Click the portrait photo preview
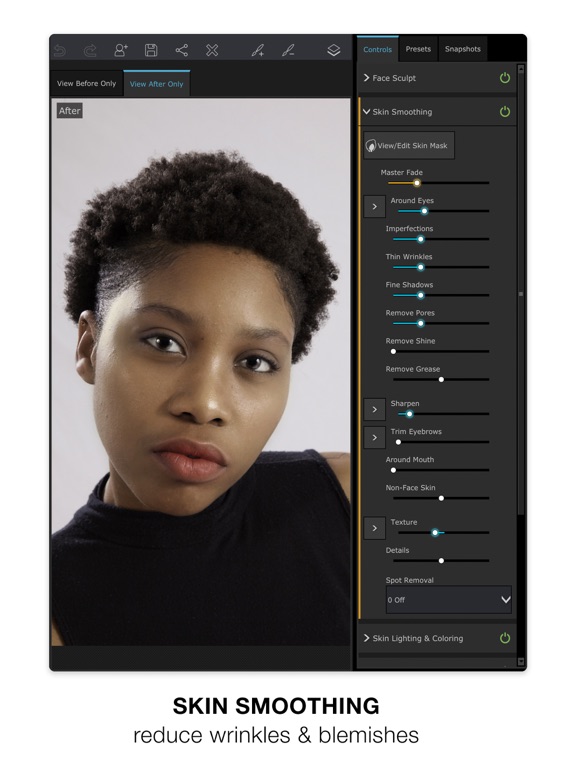Image resolution: width=576 pixels, height=768 pixels. point(201,372)
